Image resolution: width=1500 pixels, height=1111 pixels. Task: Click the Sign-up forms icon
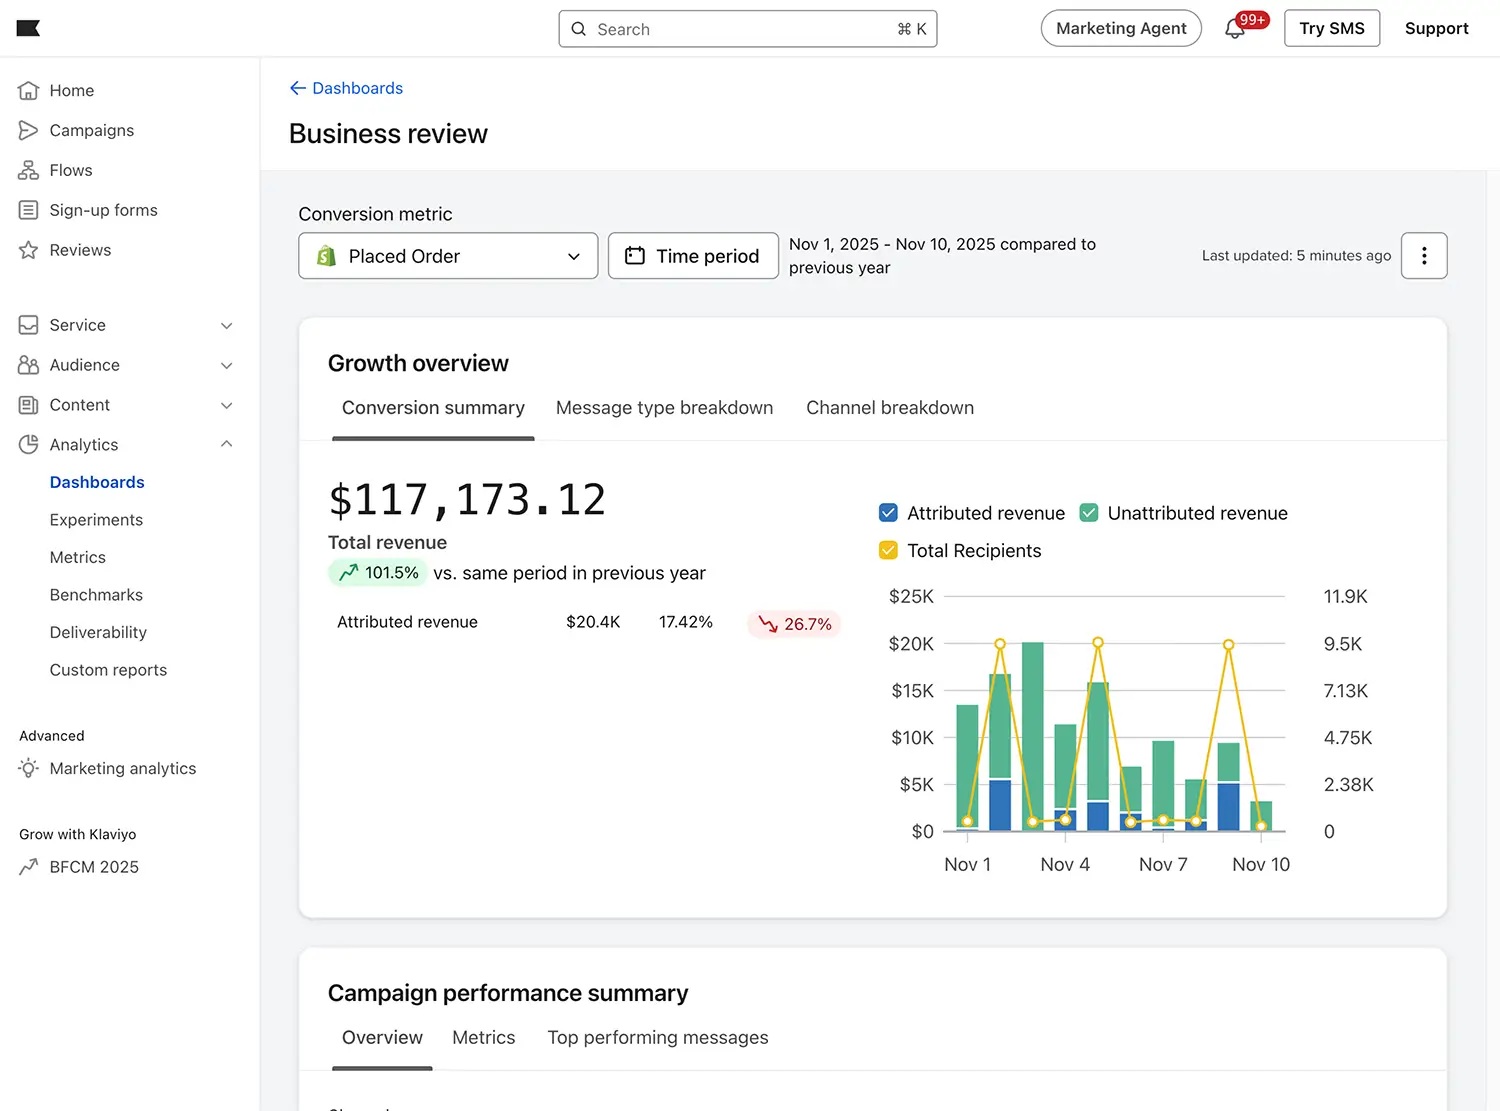click(x=29, y=210)
